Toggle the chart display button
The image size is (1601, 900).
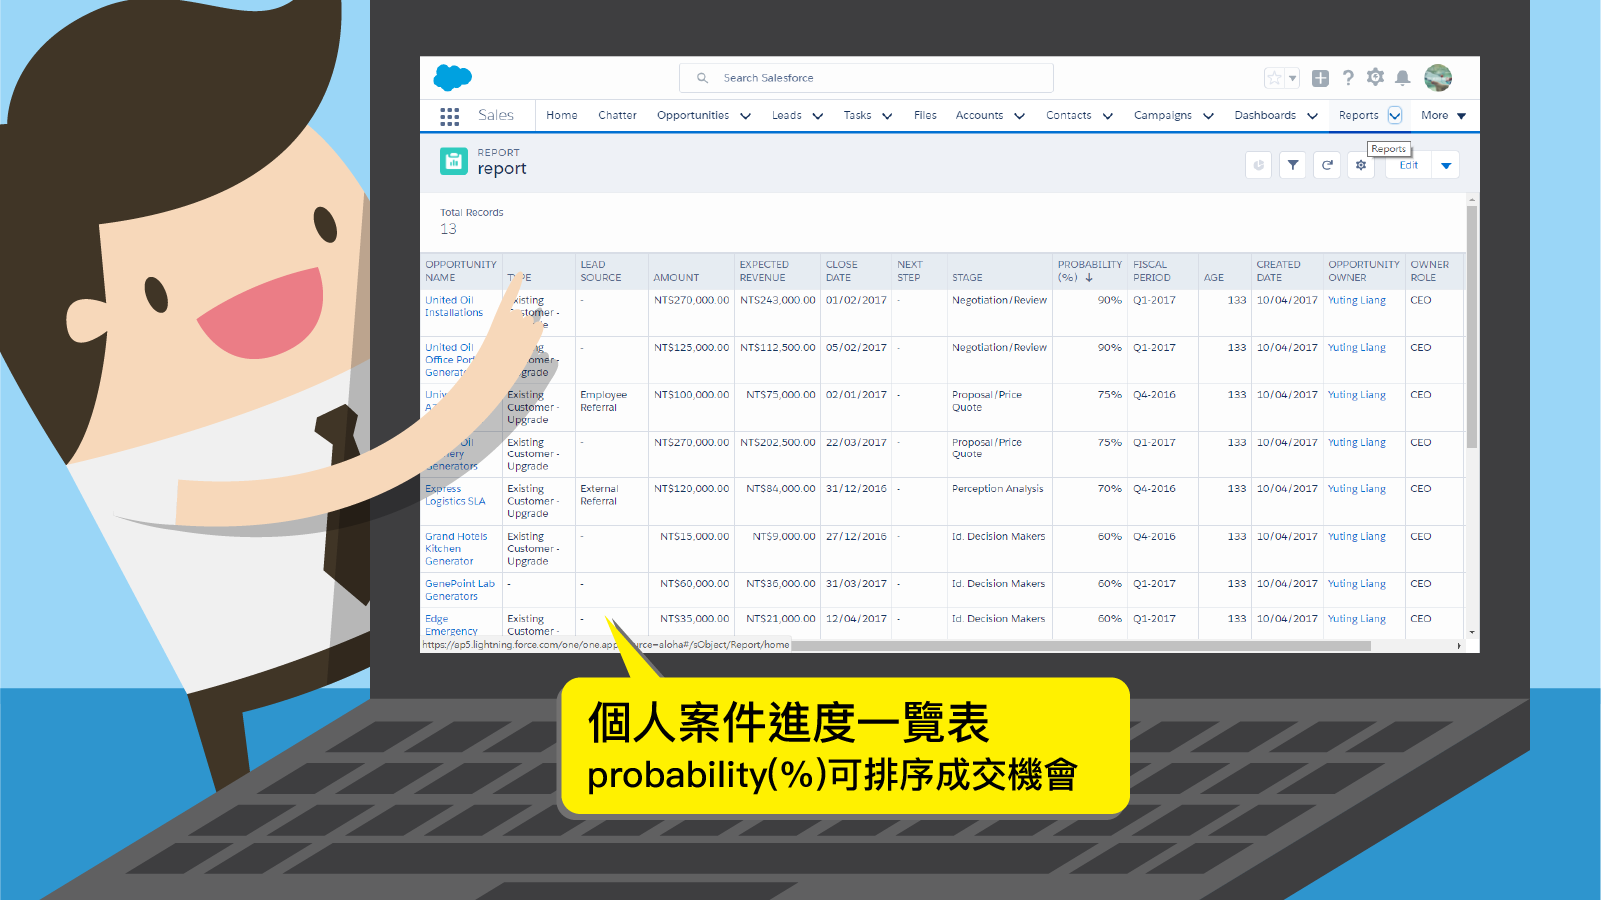coord(1259,165)
